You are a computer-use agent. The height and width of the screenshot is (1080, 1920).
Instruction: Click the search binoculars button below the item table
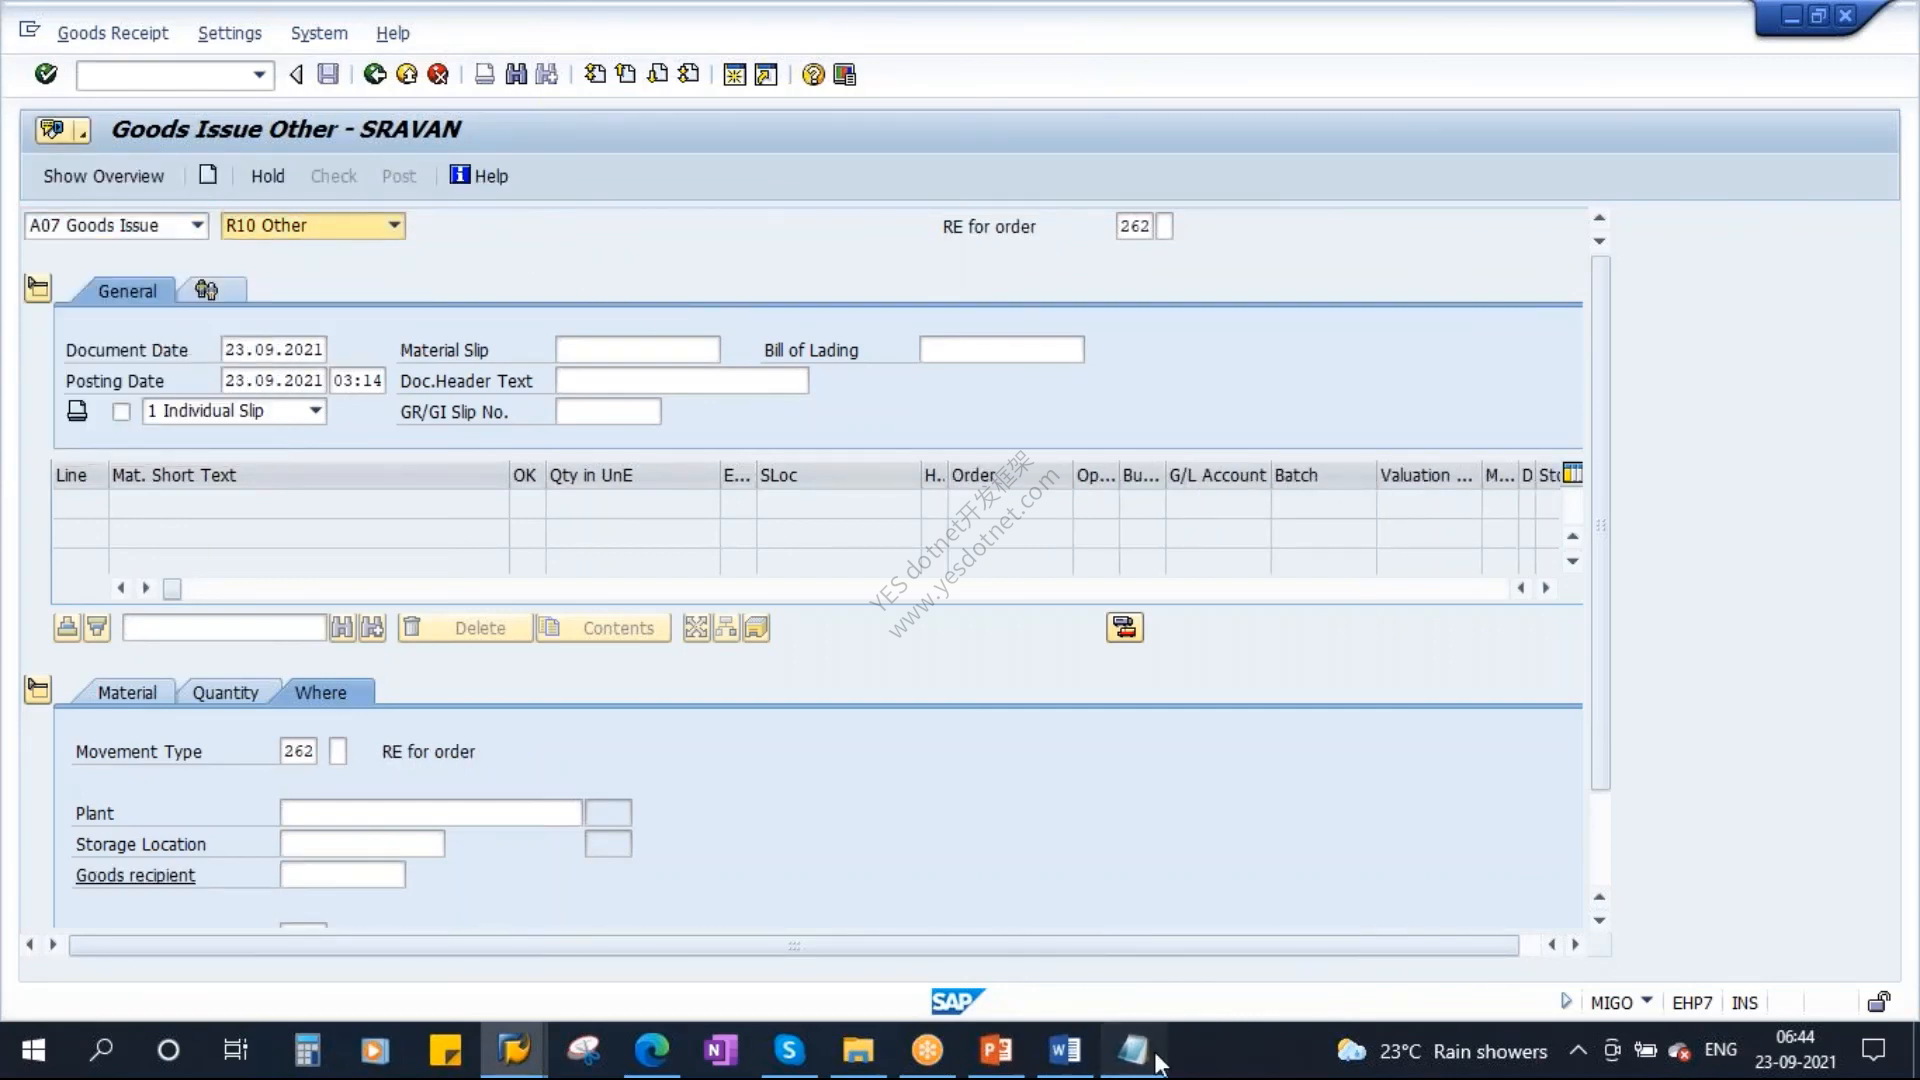342,628
